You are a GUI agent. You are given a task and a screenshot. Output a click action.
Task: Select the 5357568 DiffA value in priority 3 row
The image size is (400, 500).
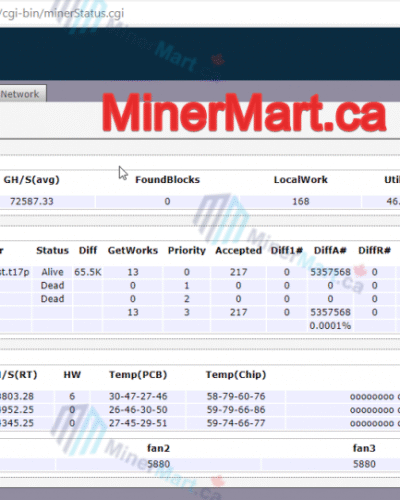[330, 312]
